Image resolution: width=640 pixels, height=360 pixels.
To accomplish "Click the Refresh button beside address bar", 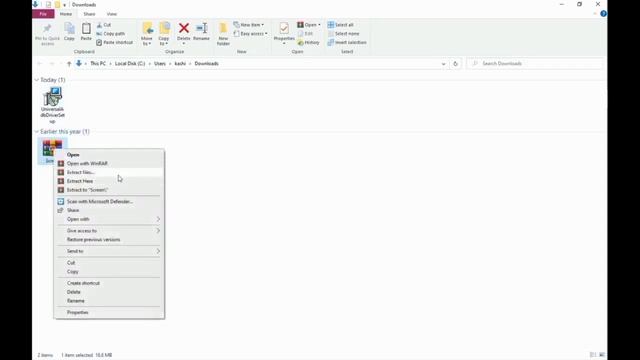I will coord(456,64).
